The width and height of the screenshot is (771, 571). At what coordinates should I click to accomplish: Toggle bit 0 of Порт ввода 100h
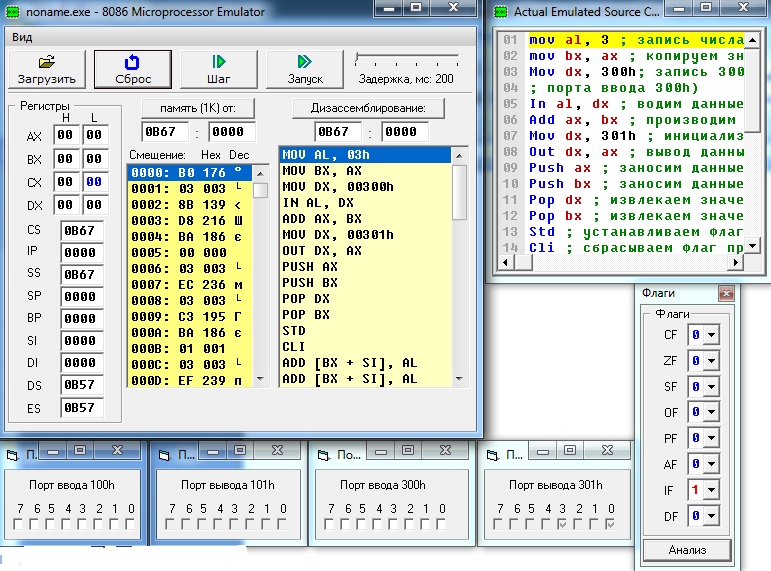(x=130, y=524)
